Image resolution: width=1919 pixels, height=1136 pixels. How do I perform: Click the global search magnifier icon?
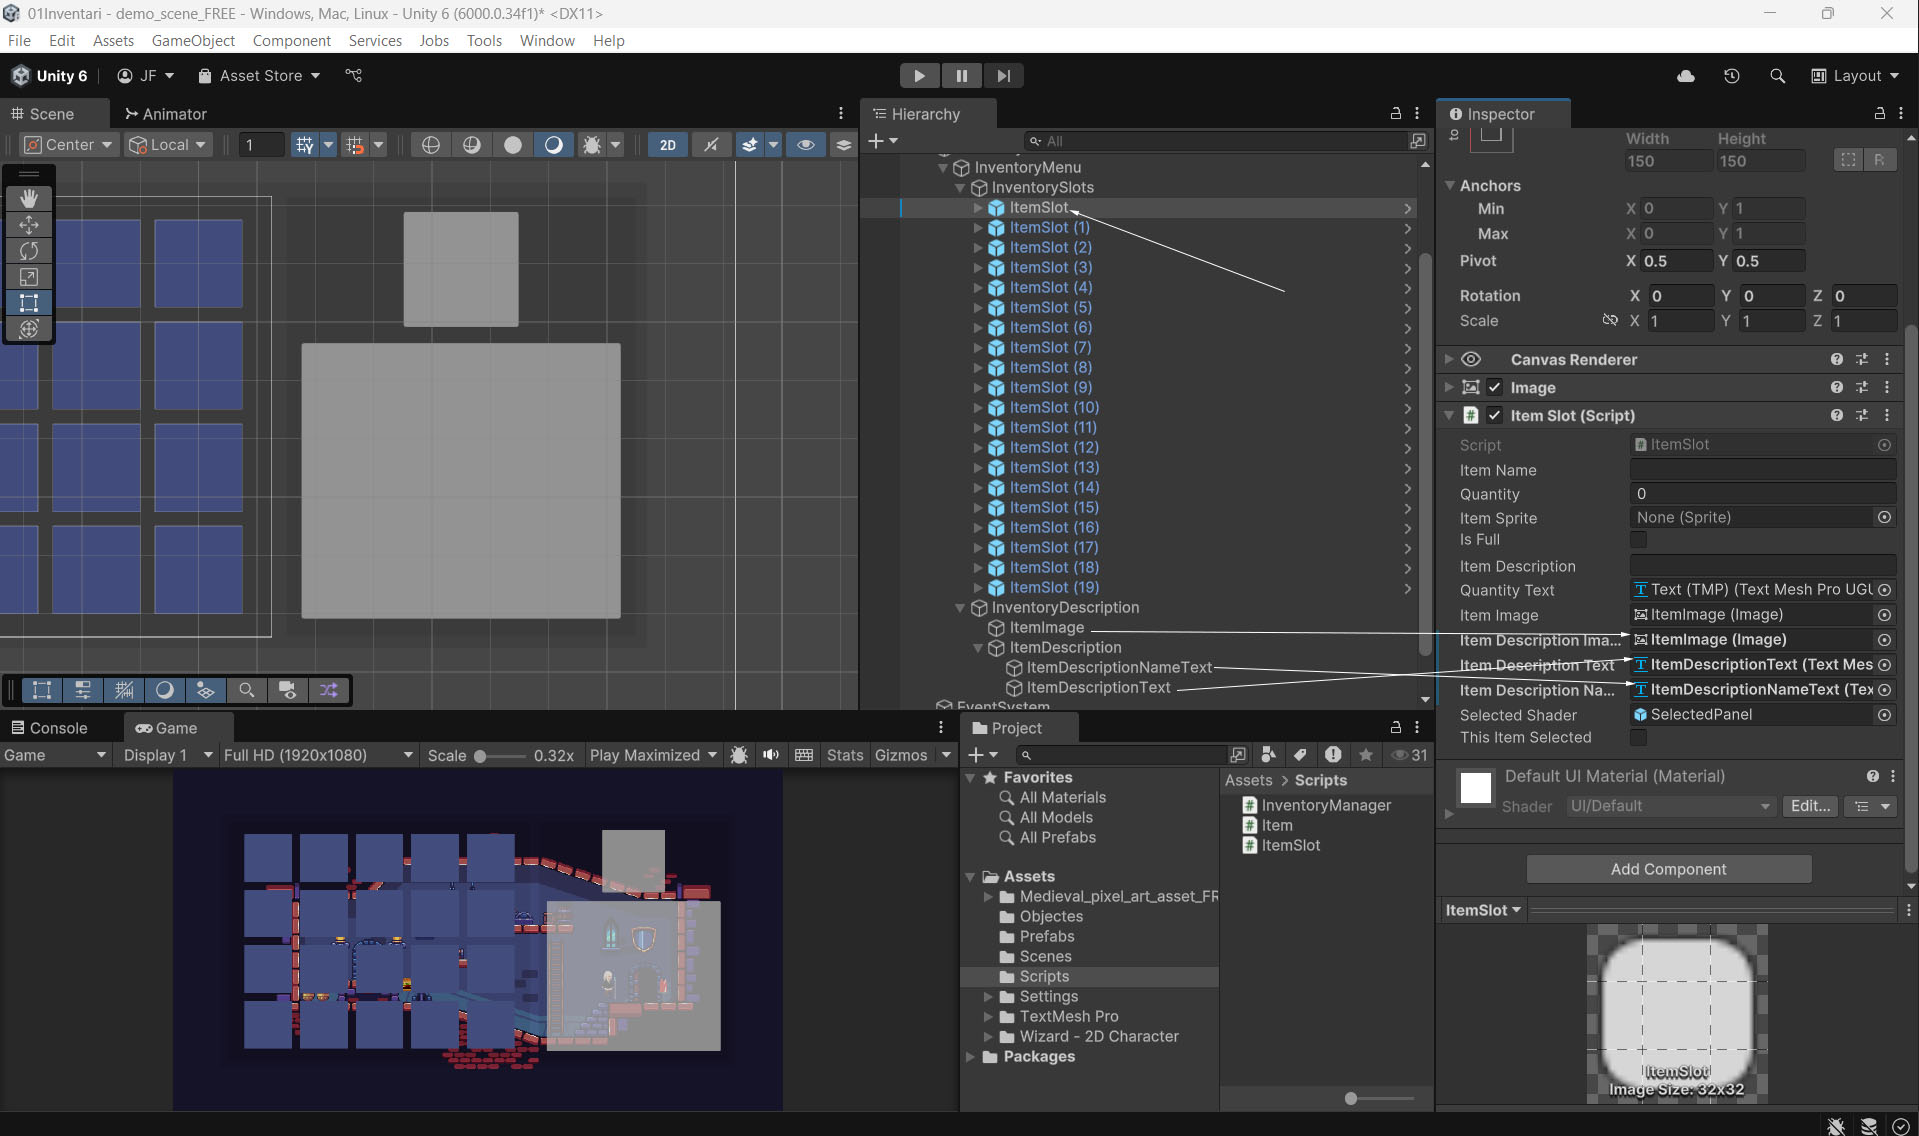(1776, 76)
